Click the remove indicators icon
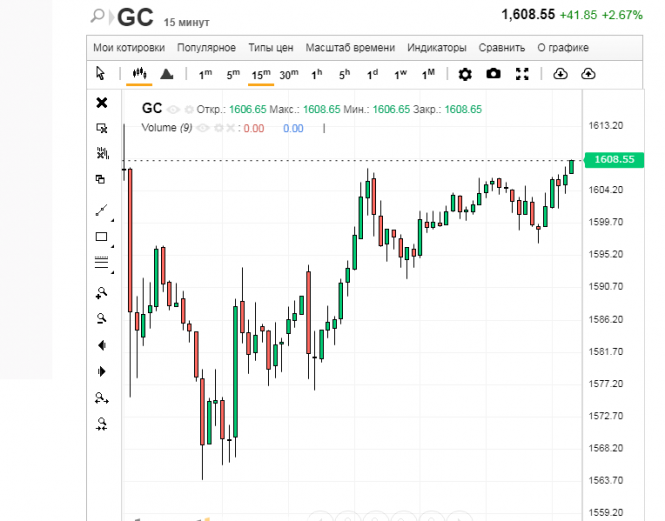Screen dimensions: 665x521 pos(102,153)
